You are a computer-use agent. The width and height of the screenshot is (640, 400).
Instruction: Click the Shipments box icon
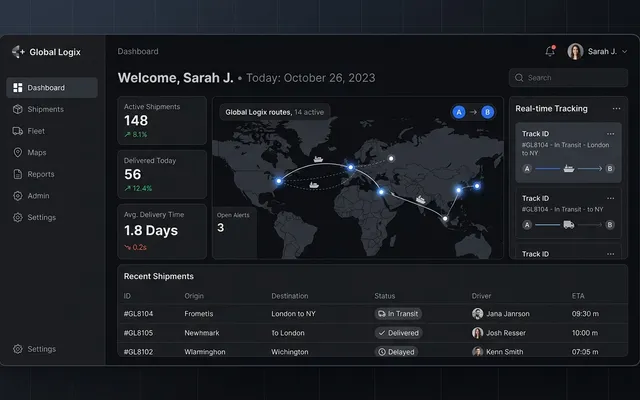click(x=18, y=109)
